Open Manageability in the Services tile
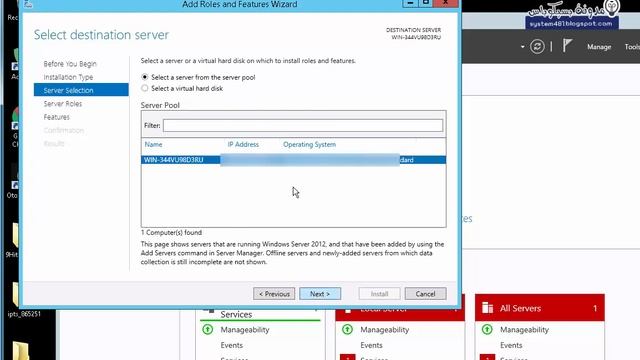The image size is (640, 360). pyautogui.click(x=245, y=329)
